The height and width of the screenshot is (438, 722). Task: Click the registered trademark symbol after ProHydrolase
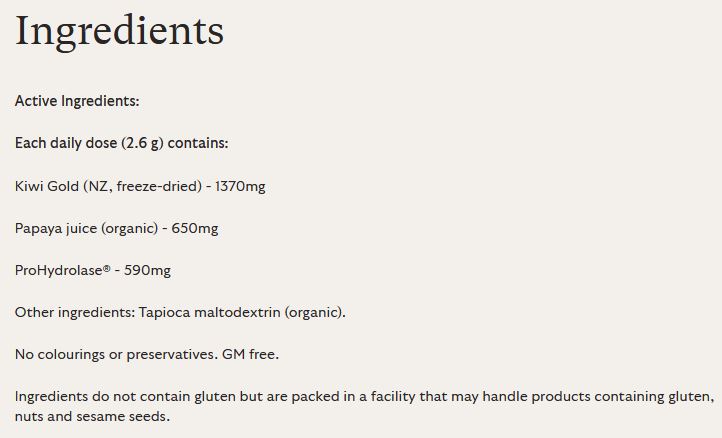tap(107, 267)
